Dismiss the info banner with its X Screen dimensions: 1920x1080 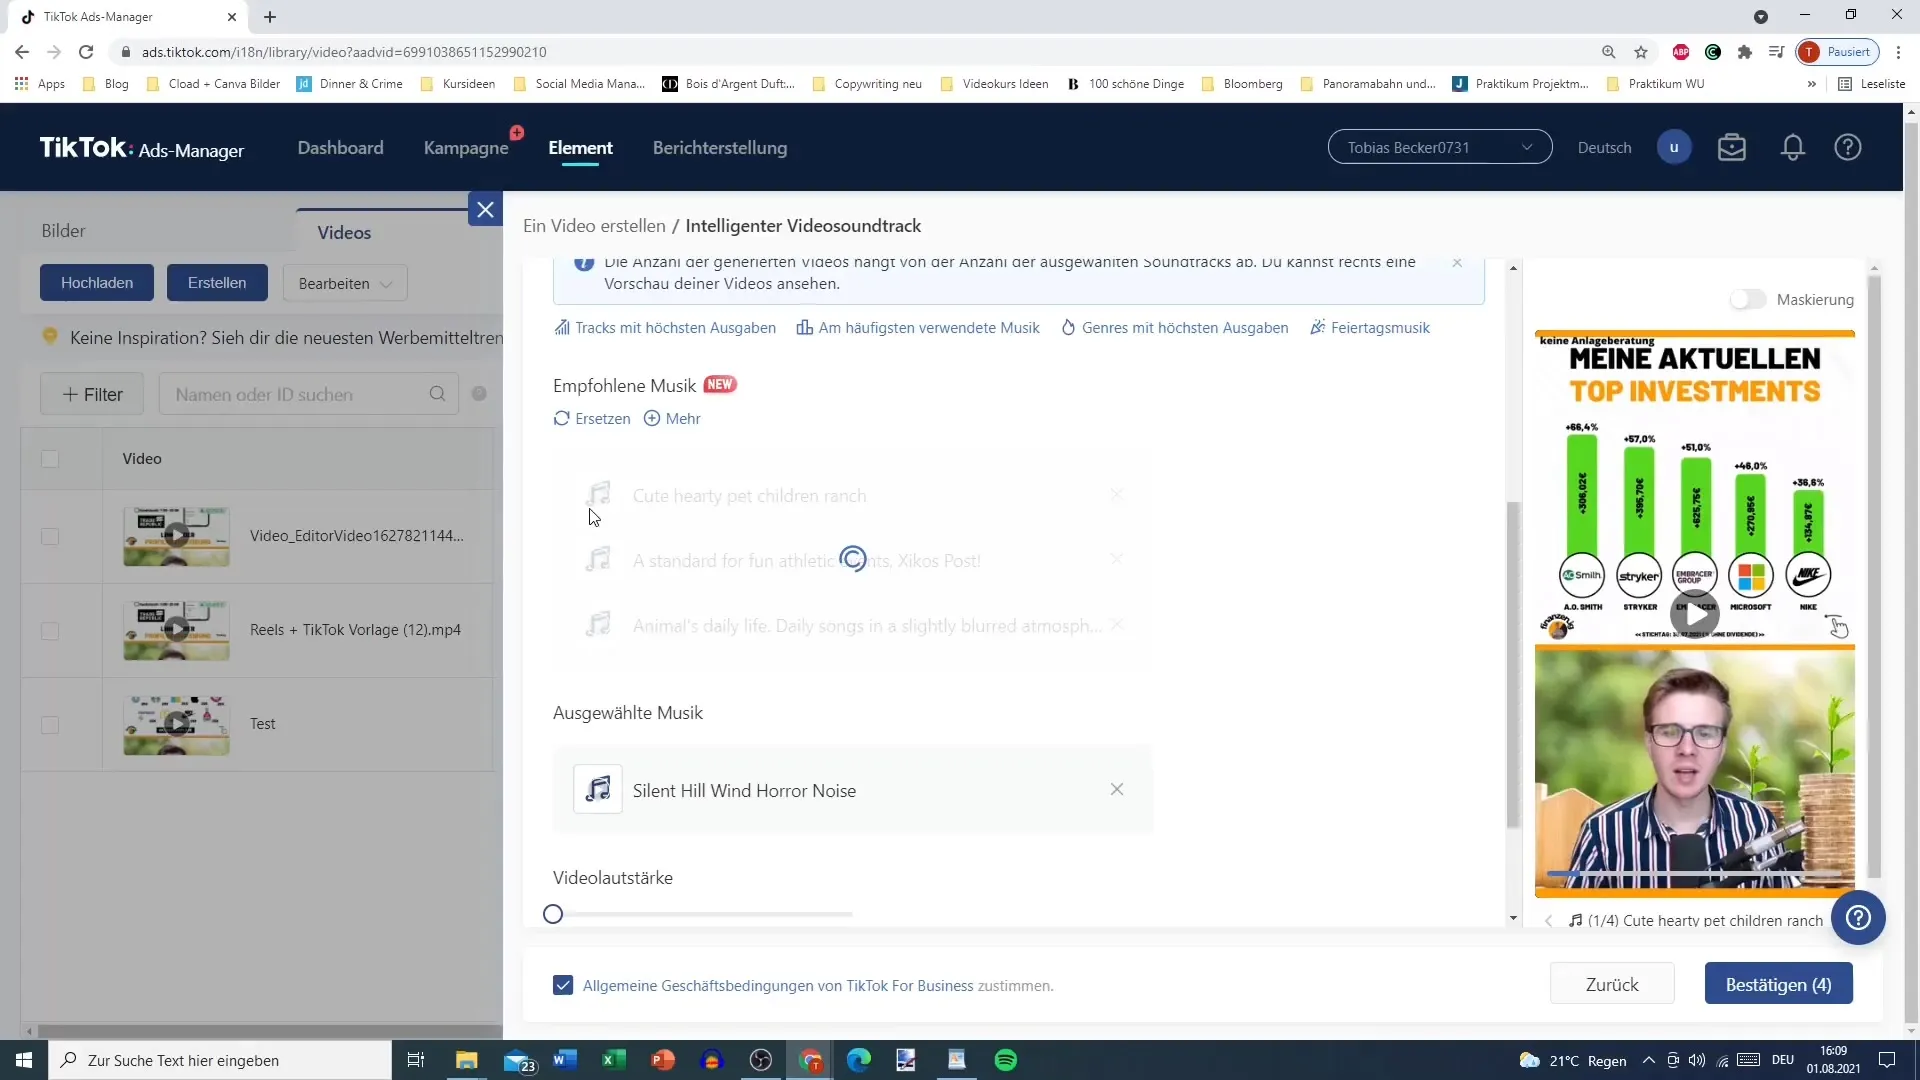click(x=1457, y=263)
